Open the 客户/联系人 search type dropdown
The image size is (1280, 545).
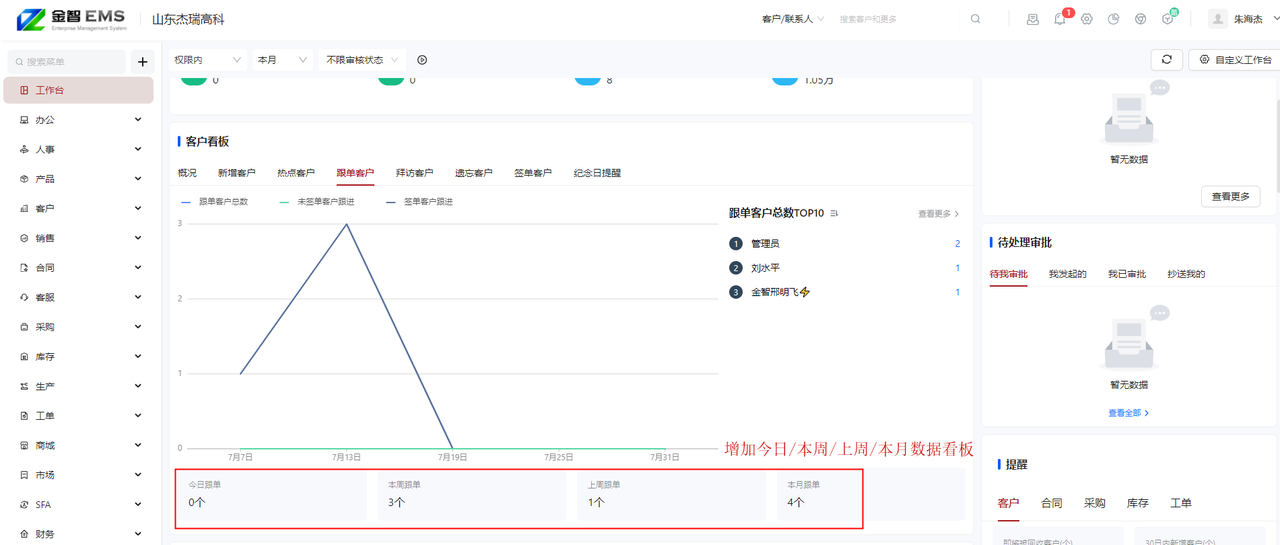click(x=793, y=19)
